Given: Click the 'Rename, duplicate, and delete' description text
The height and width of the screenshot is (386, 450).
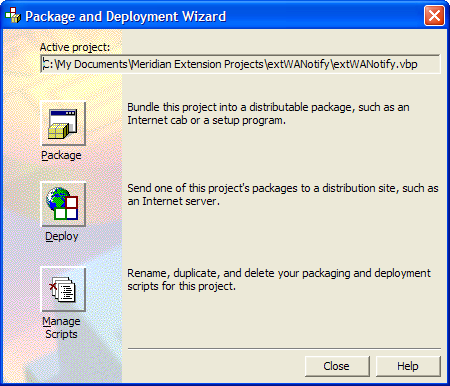Looking at the screenshot, I should click(279, 279).
